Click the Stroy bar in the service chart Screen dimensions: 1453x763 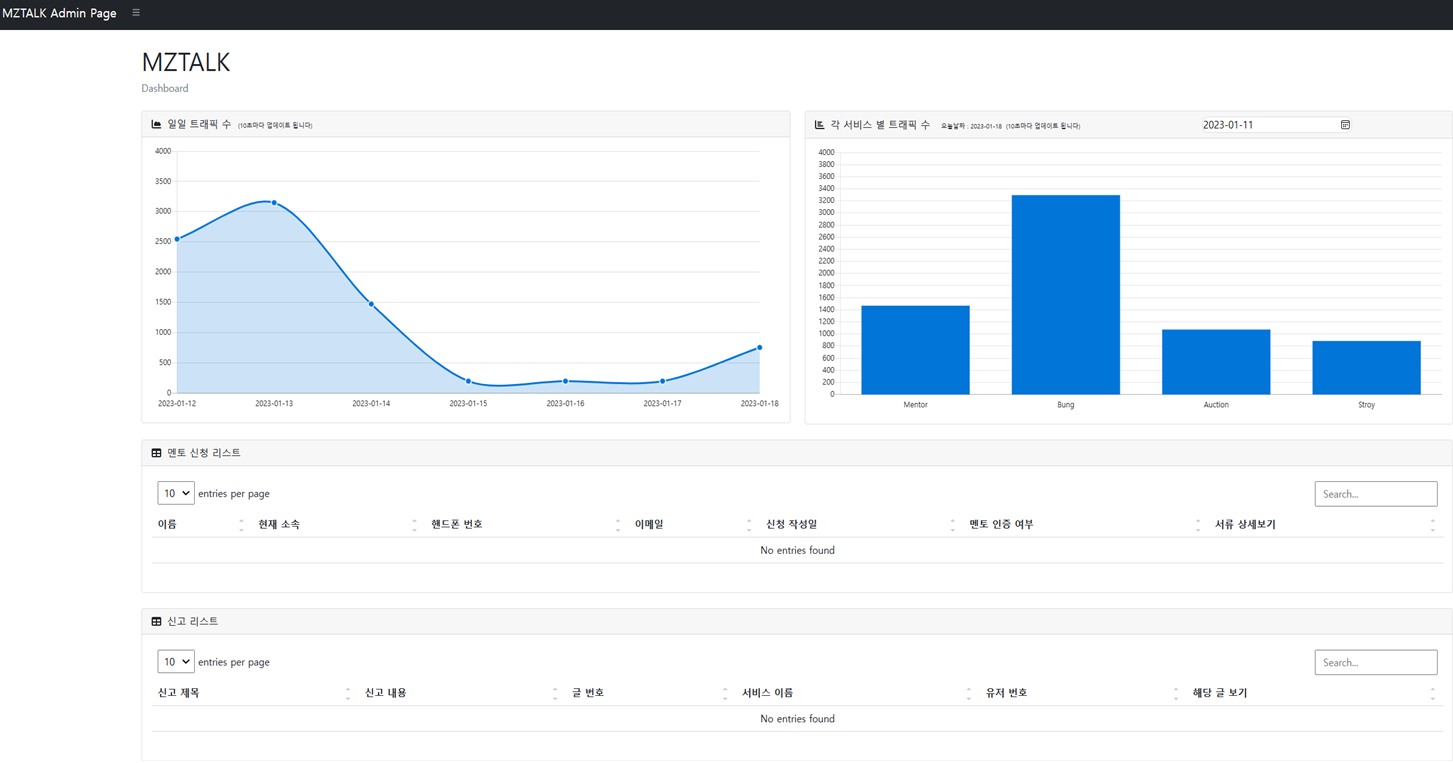pyautogui.click(x=1366, y=368)
